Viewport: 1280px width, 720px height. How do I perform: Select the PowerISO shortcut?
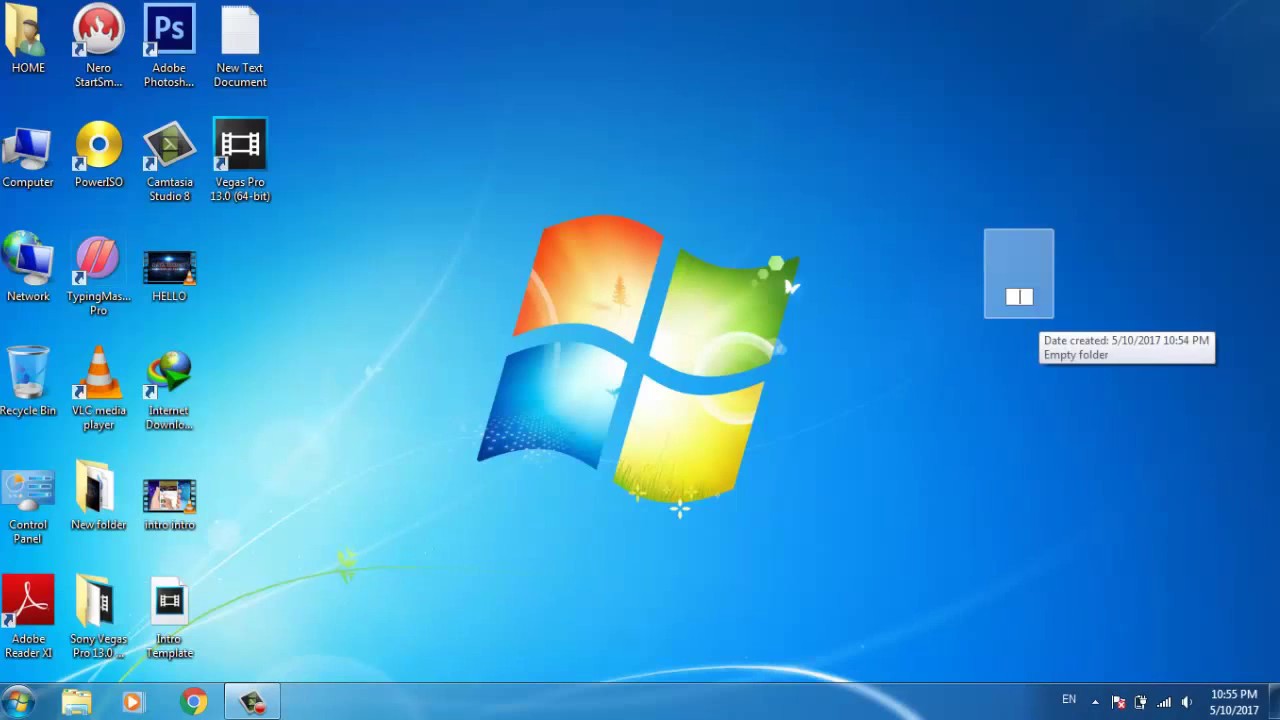tap(98, 155)
